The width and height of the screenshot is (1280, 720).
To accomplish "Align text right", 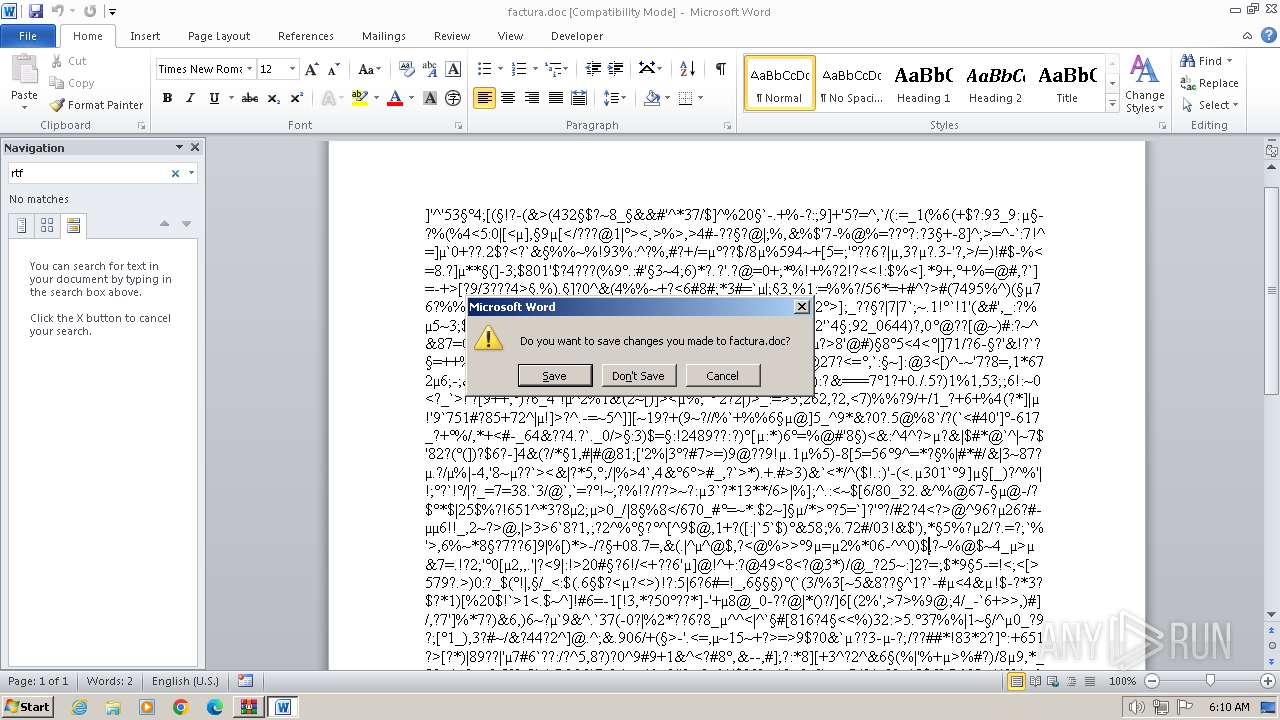I will click(532, 98).
